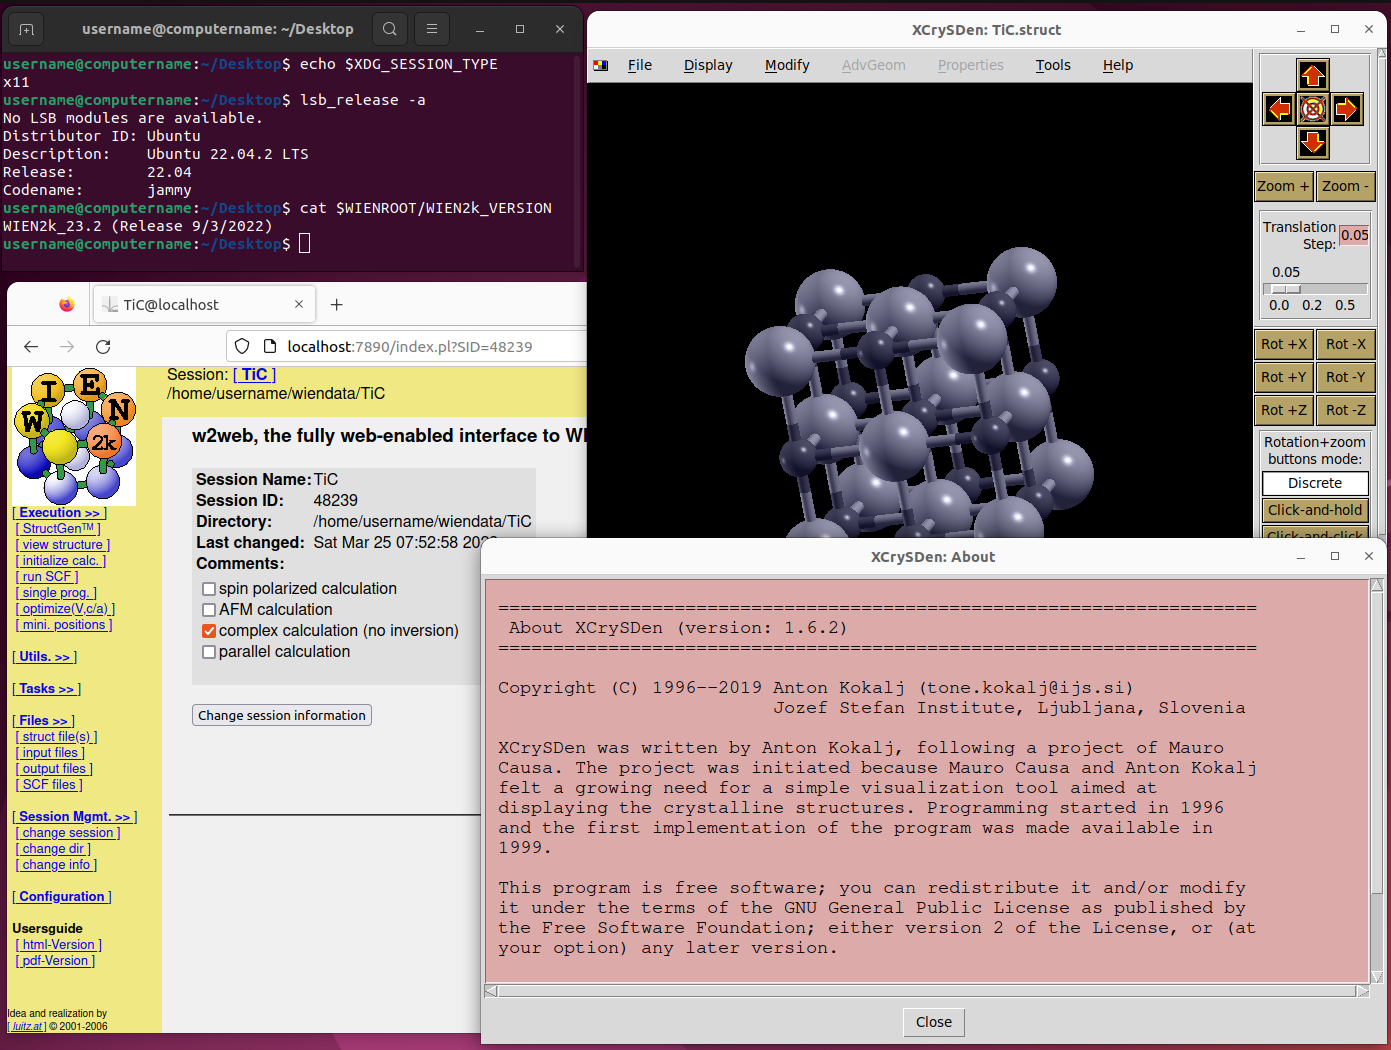Viewport: 1391px width, 1050px height.
Task: Open the run SCF link
Action: pyautogui.click(x=47, y=576)
